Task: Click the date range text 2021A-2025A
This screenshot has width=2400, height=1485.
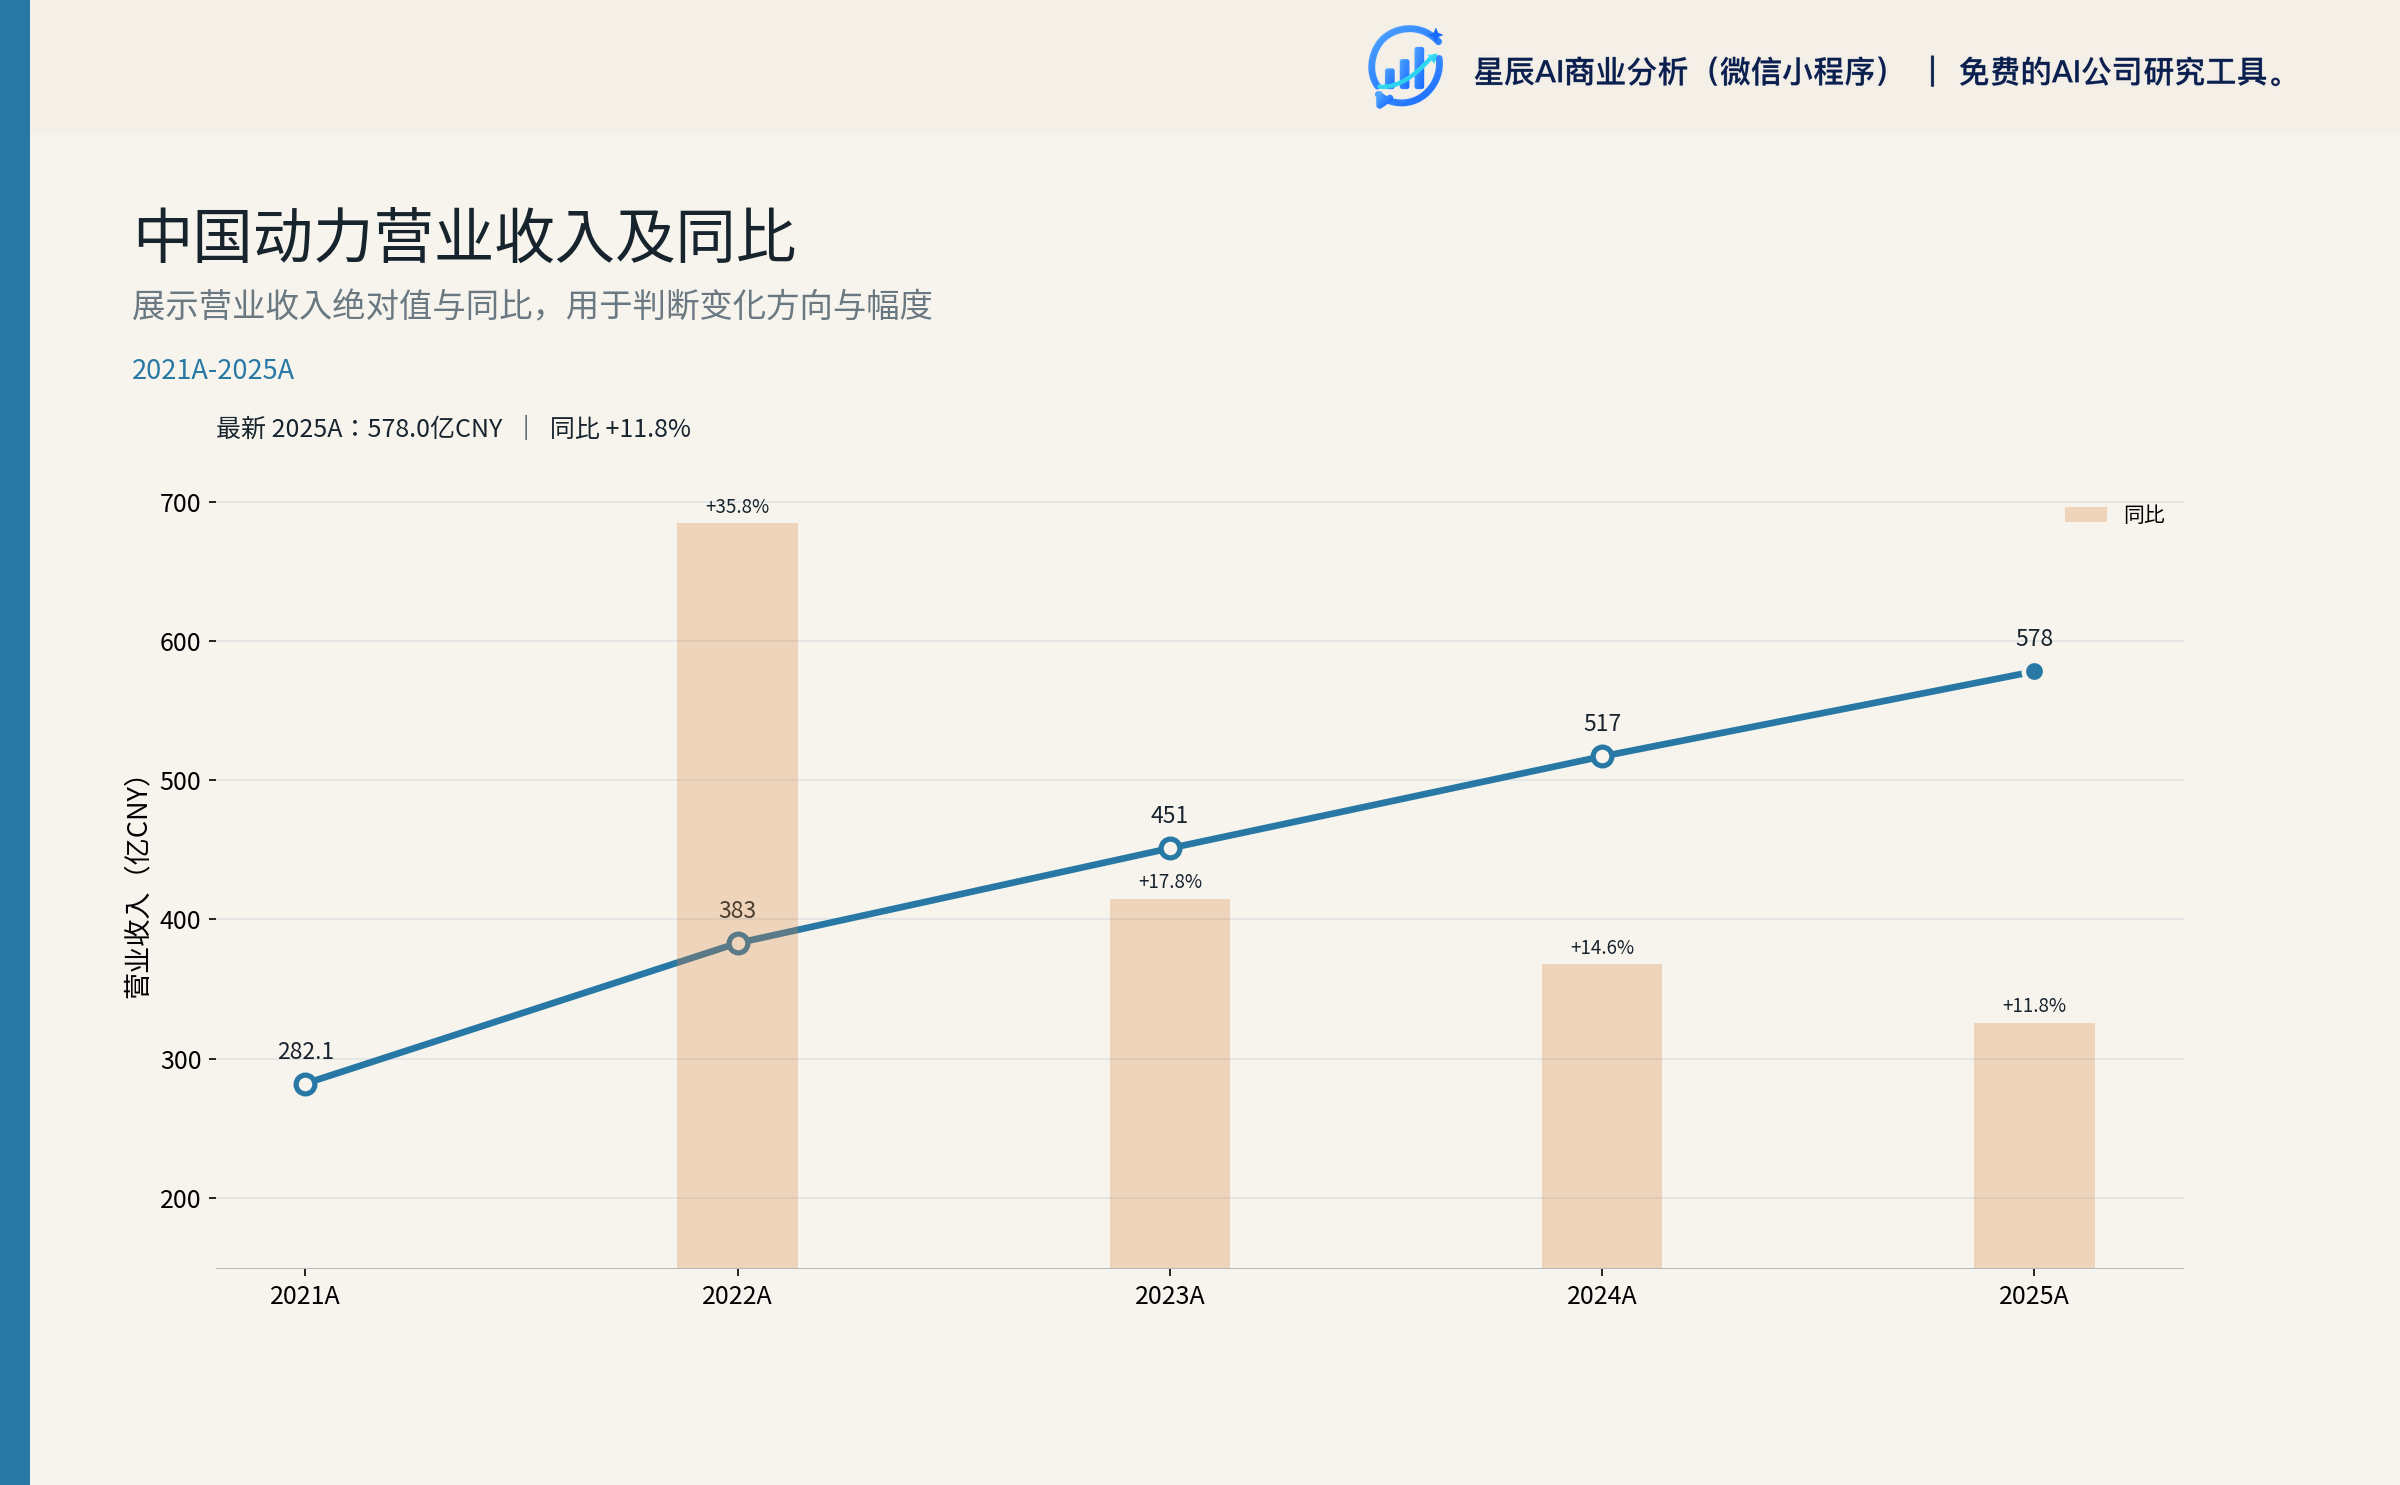Action: pos(213,370)
